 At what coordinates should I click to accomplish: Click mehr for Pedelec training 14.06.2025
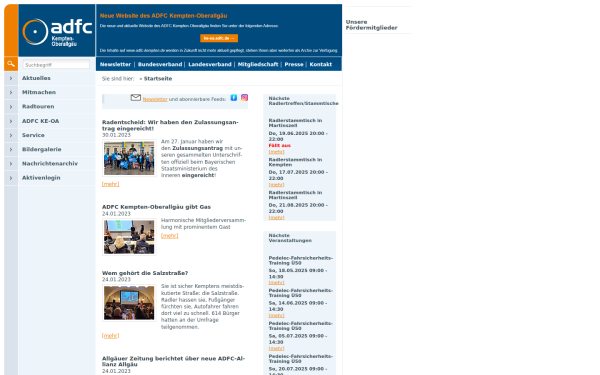tap(276, 315)
